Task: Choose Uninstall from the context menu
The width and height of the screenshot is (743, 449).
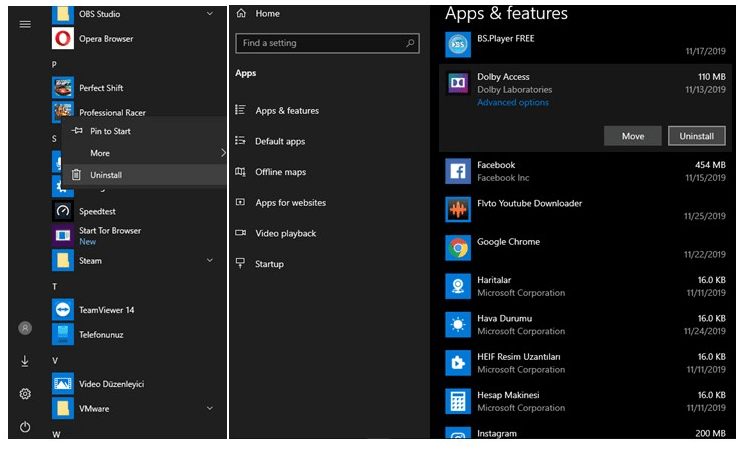Action: [x=106, y=175]
